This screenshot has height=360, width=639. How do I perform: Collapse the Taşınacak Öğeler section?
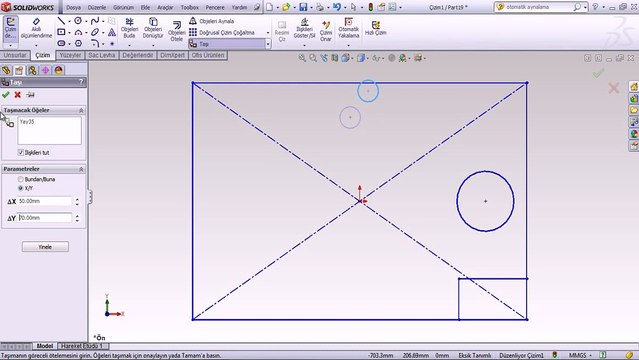click(81, 110)
